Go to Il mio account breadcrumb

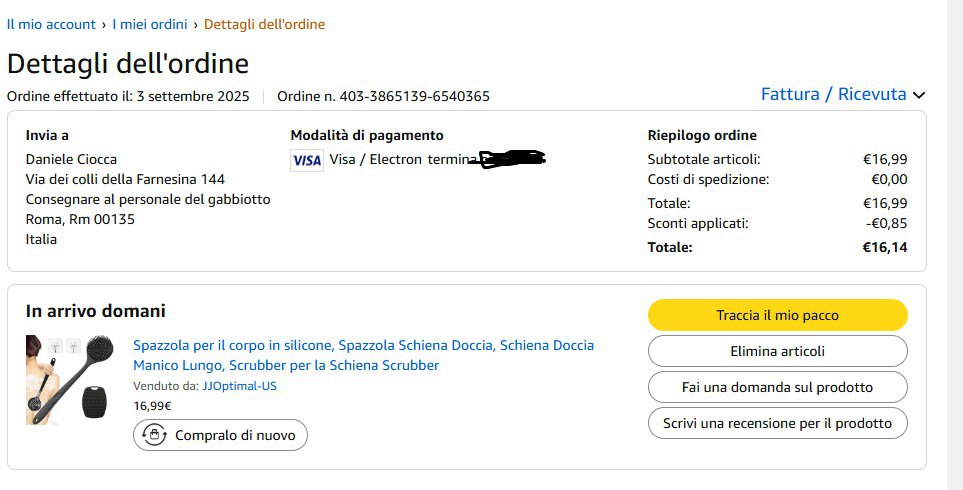click(51, 24)
